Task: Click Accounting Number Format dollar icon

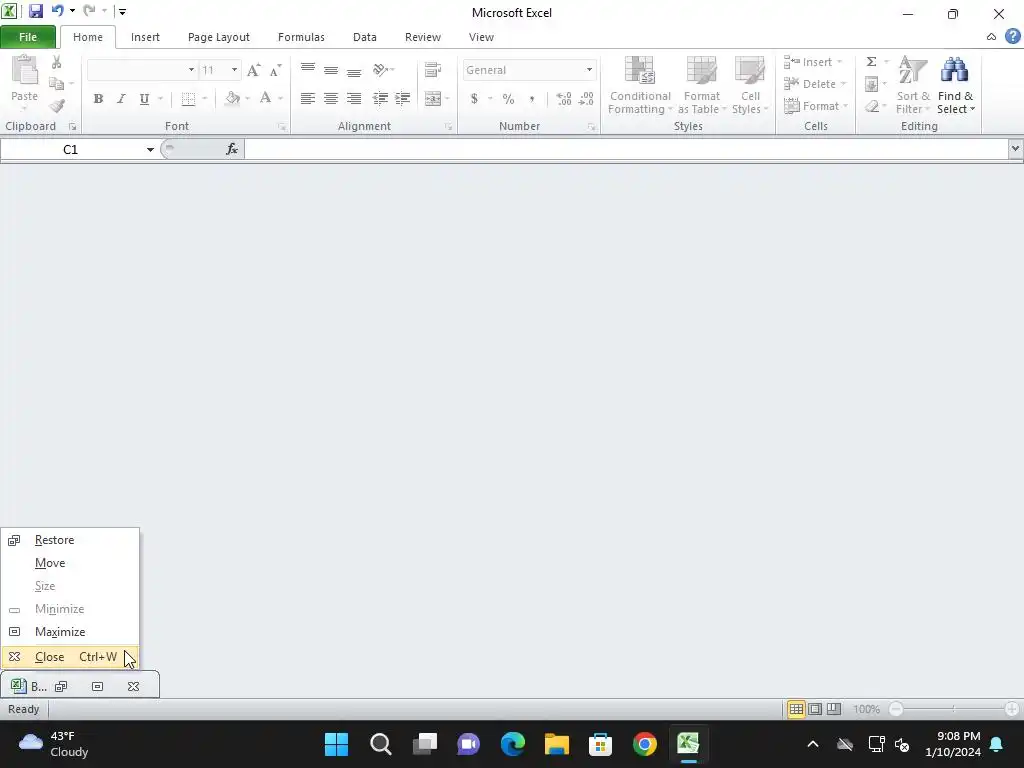Action: point(474,99)
